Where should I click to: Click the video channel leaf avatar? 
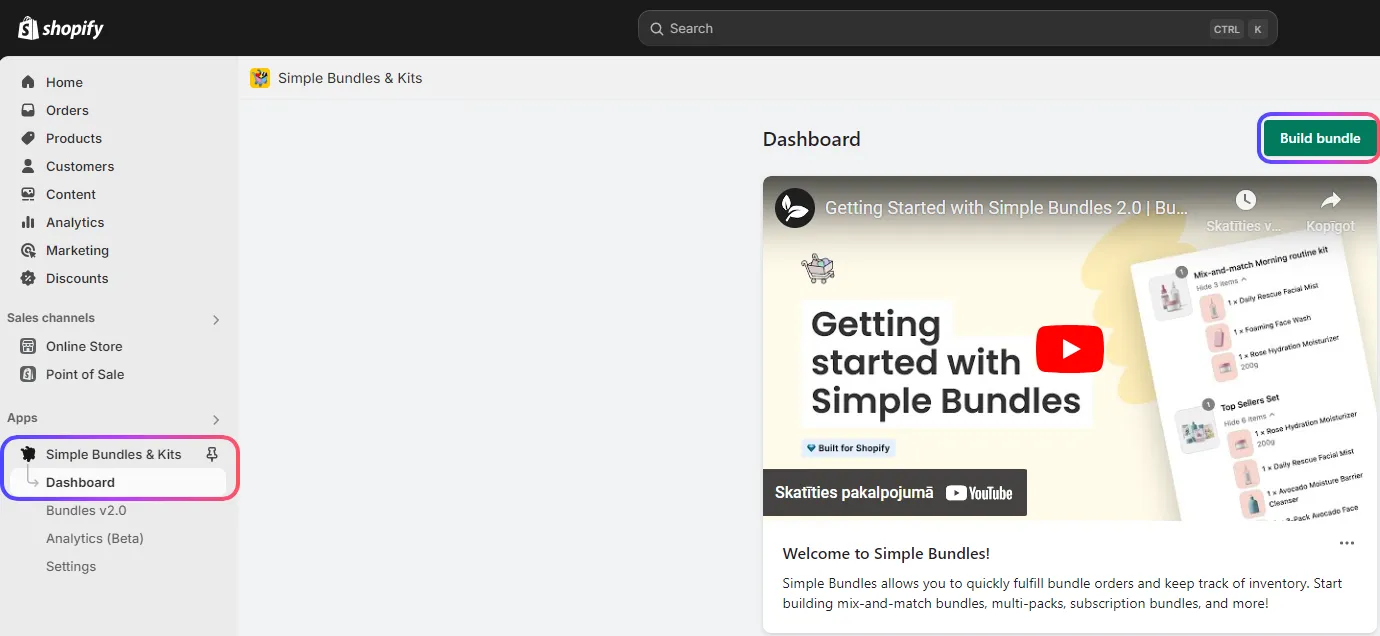pos(795,207)
